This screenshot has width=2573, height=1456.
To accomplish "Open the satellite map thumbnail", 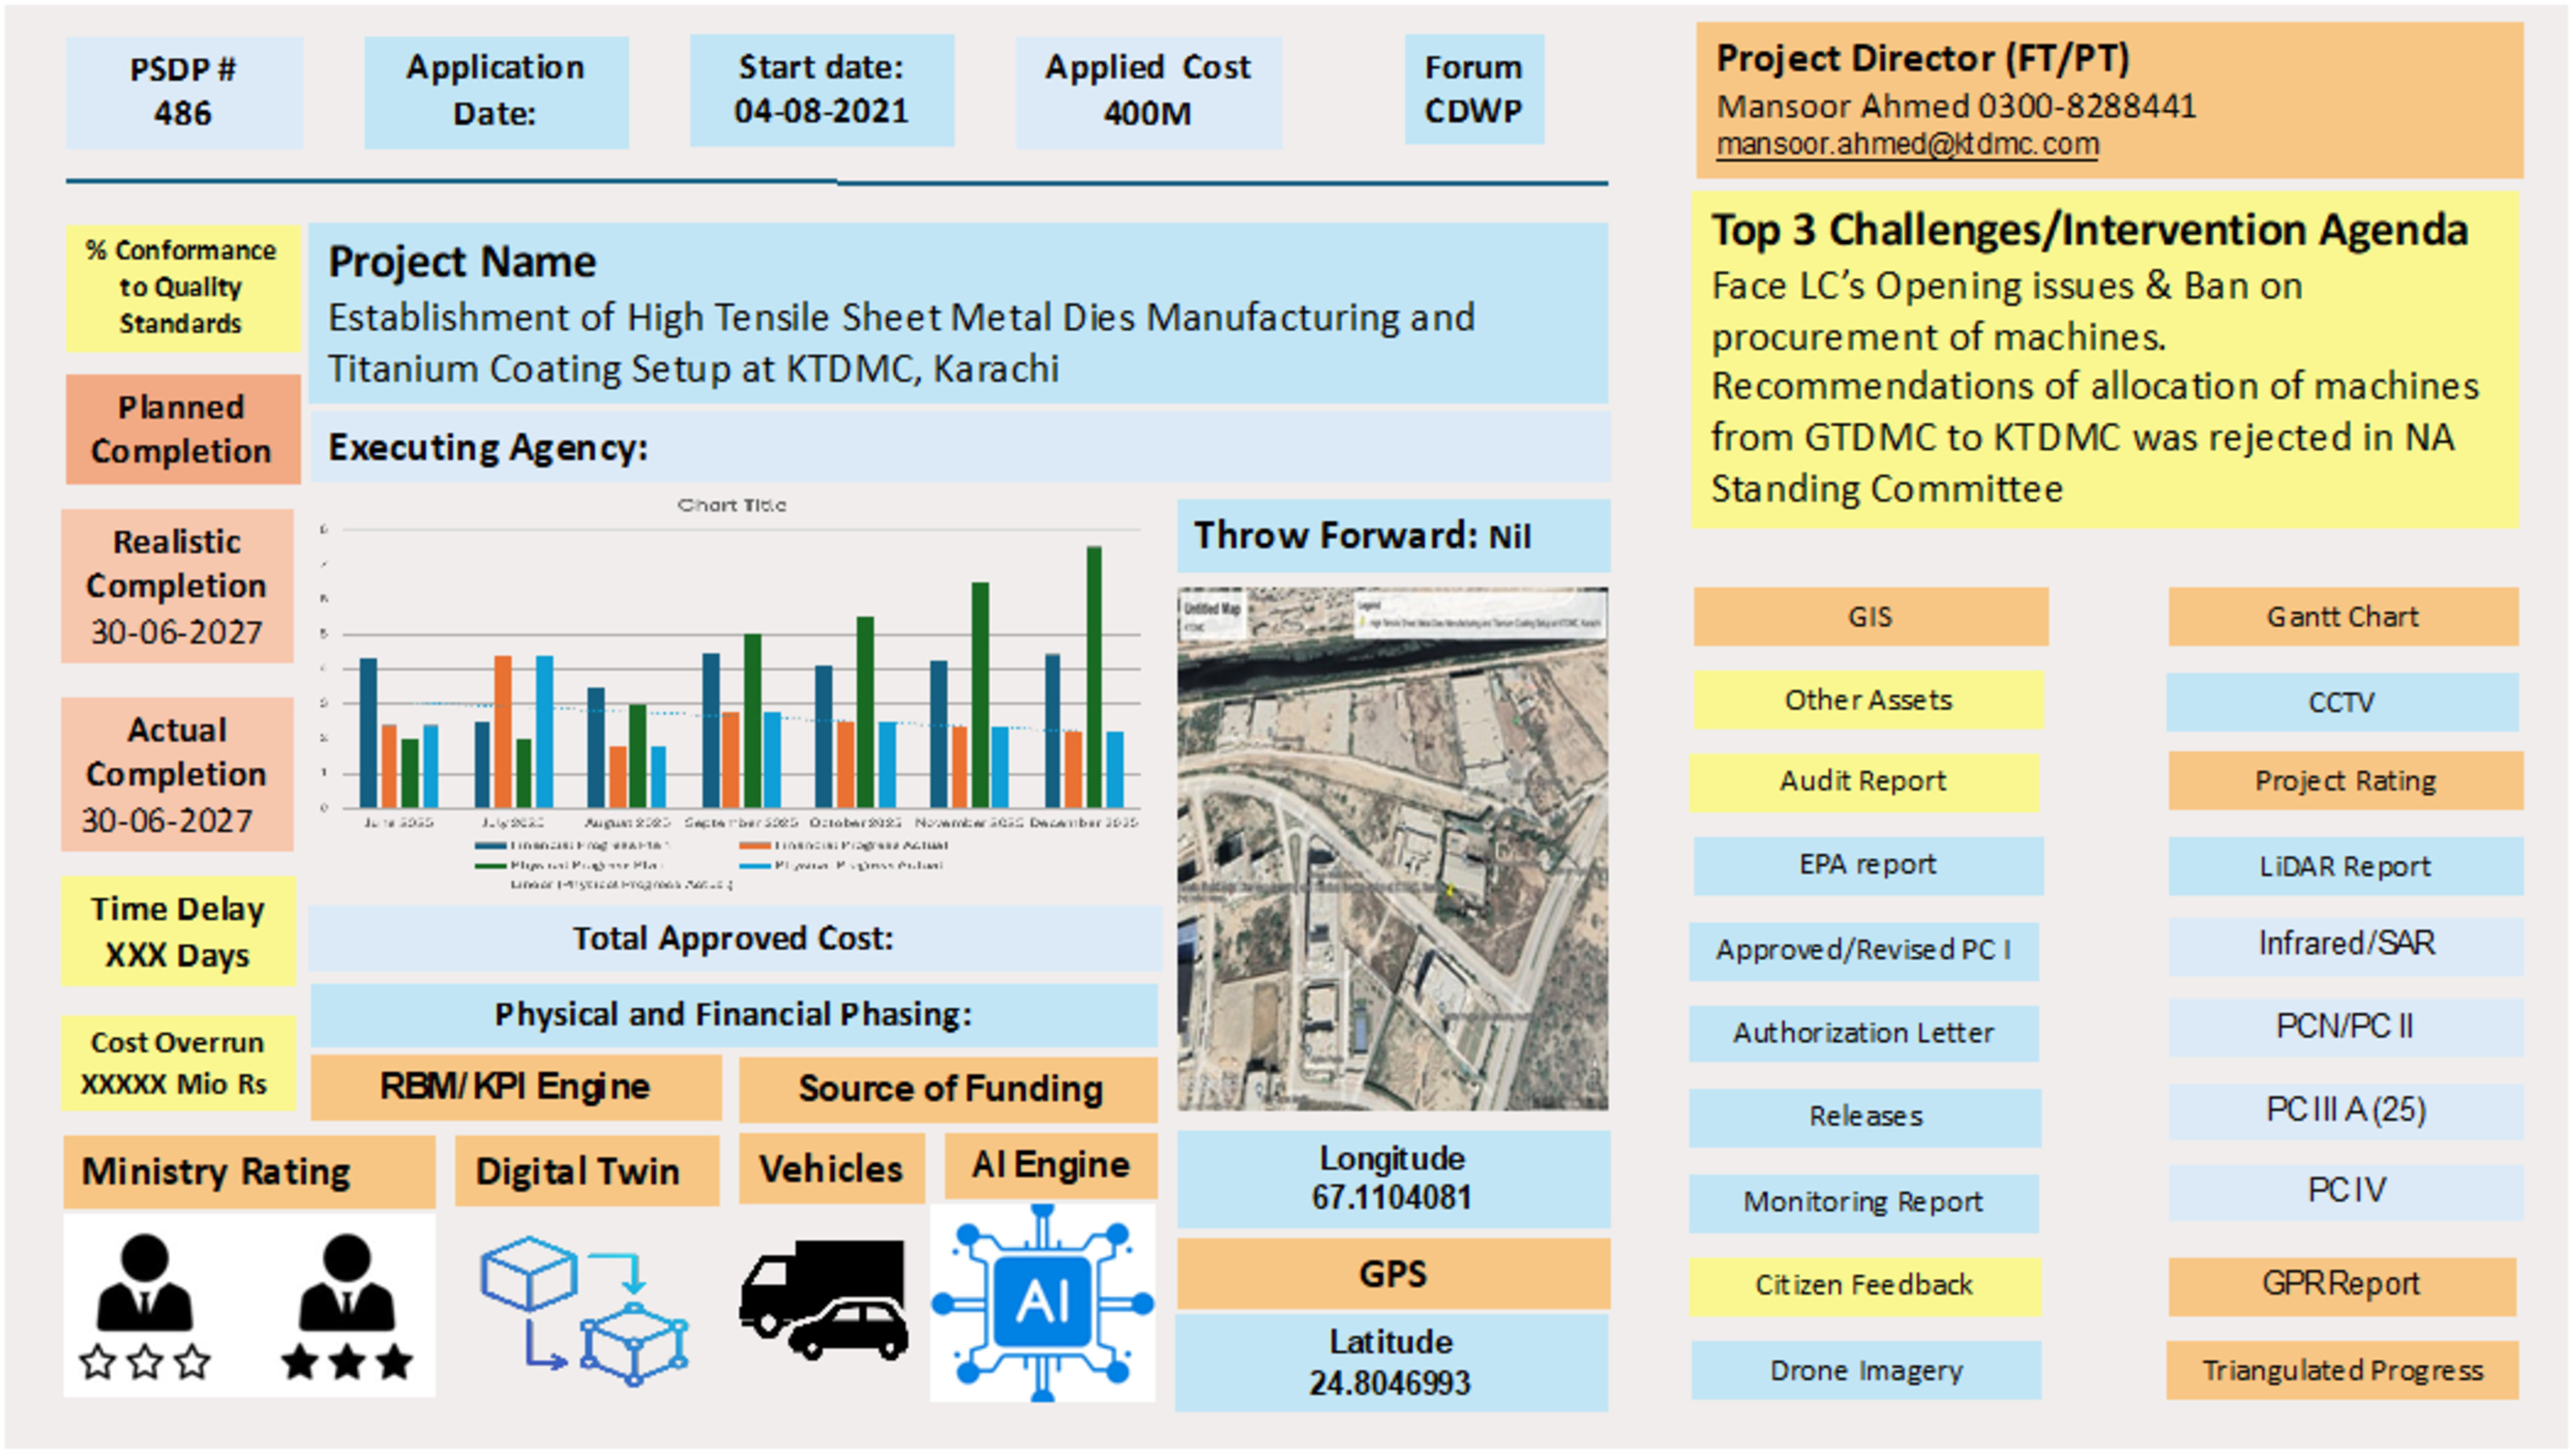I will pyautogui.click(x=1392, y=849).
